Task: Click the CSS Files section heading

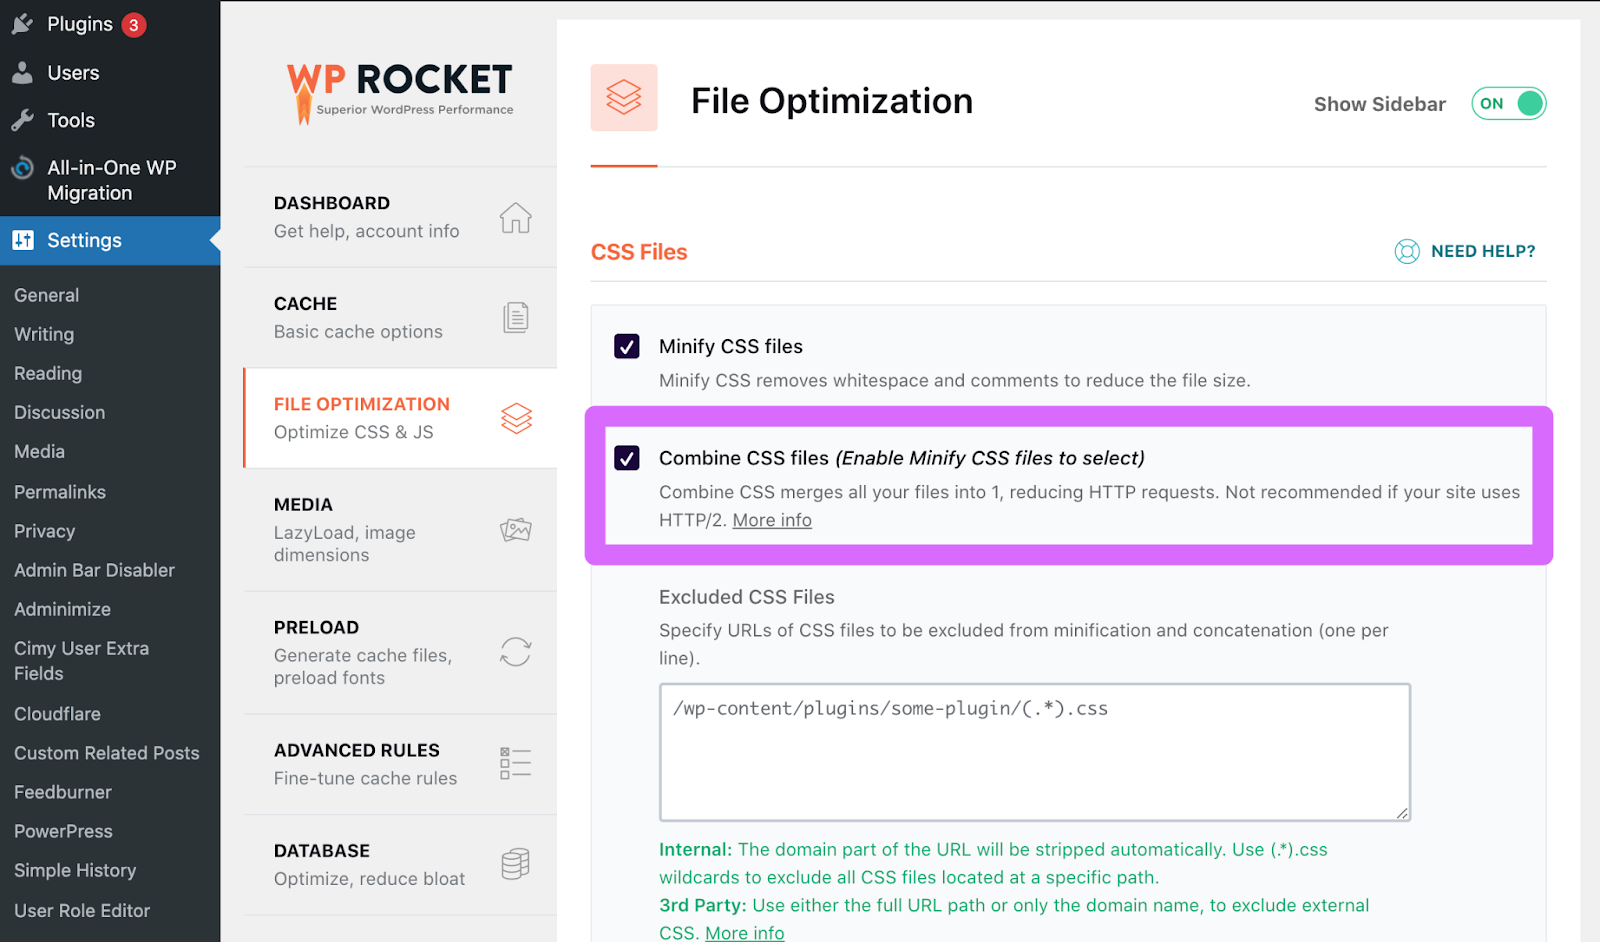Action: 639,252
